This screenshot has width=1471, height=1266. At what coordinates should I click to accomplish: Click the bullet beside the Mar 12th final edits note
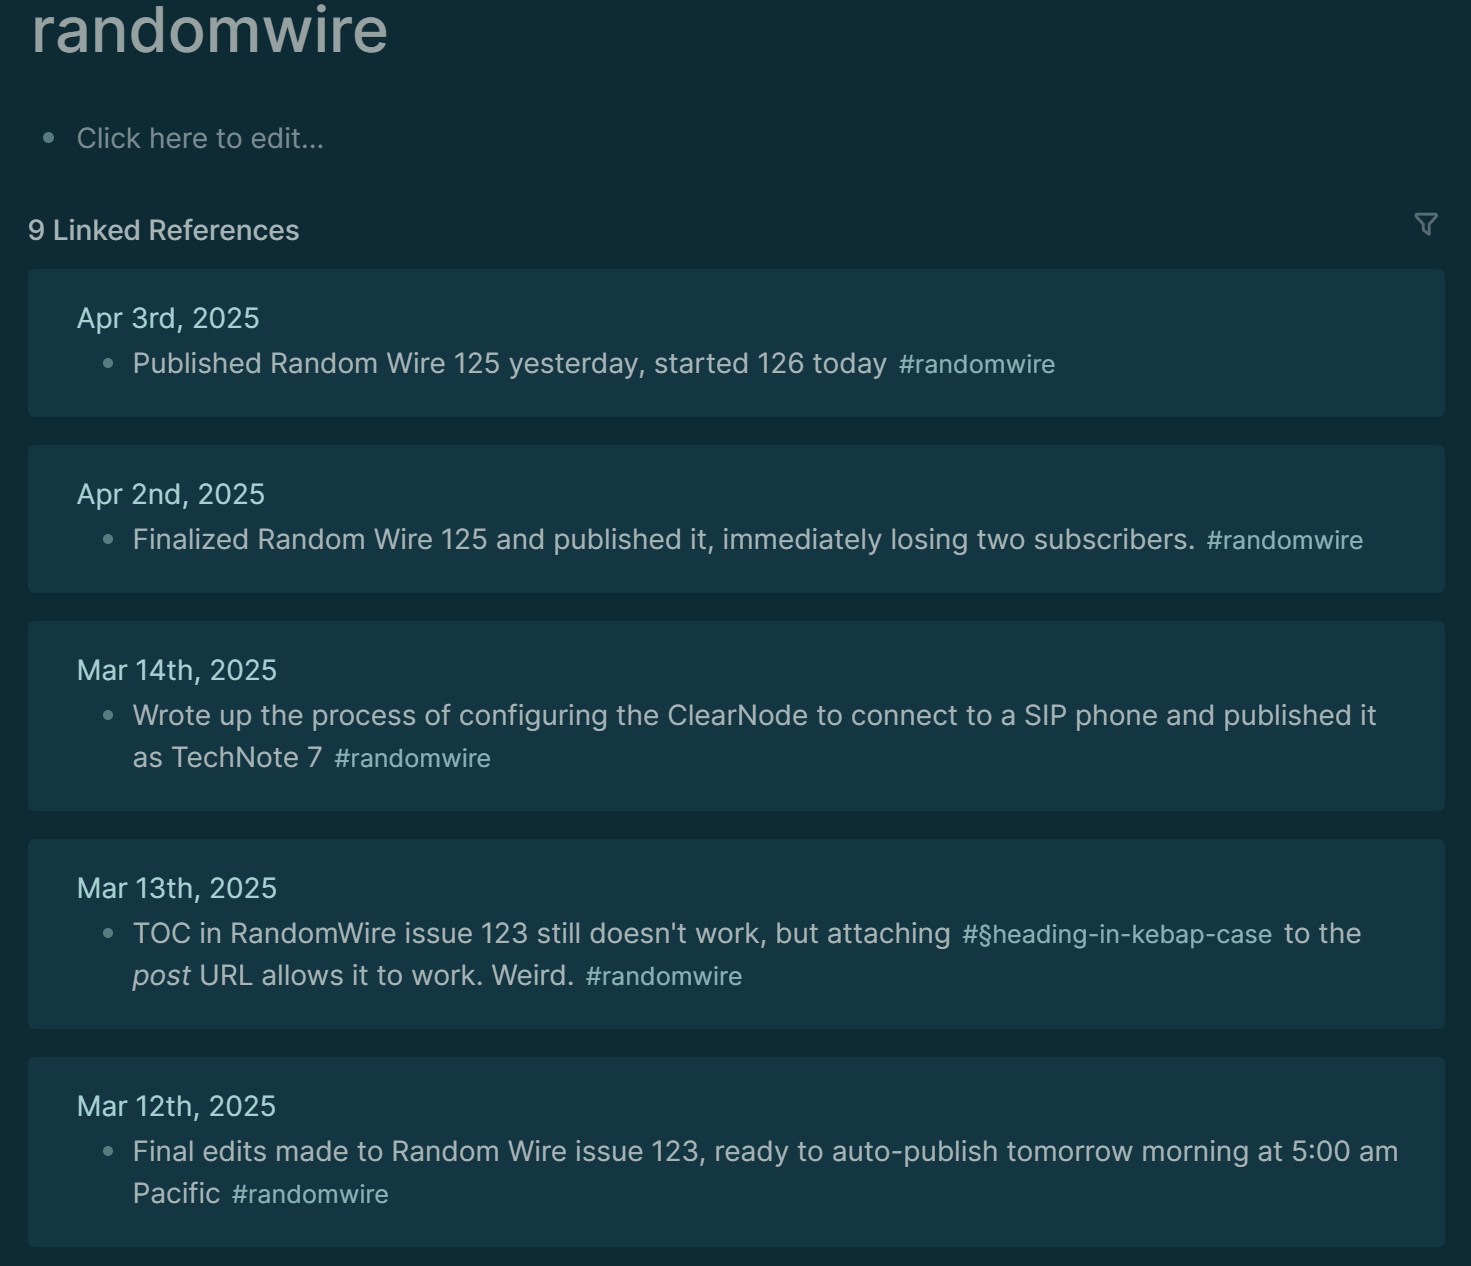click(106, 1152)
